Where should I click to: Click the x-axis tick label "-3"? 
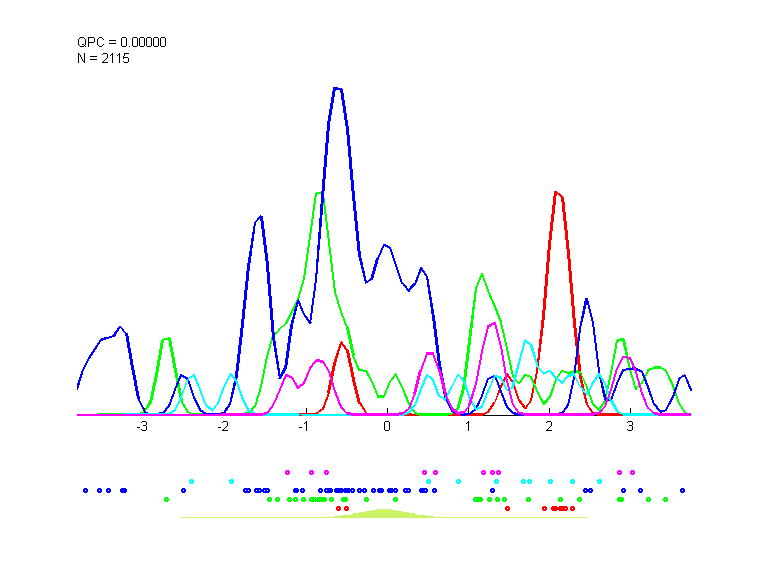pyautogui.click(x=141, y=426)
